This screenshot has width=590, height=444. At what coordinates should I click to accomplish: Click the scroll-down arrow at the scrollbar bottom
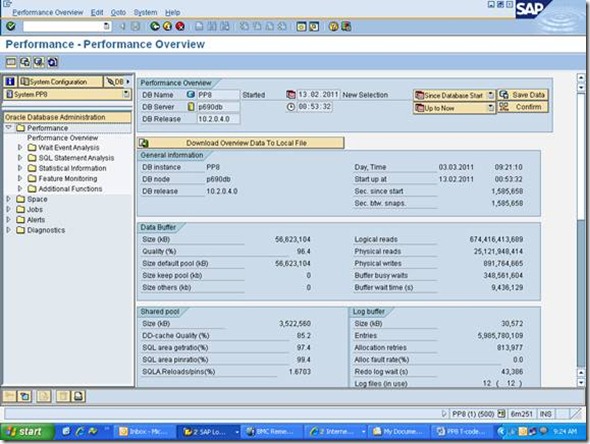point(581,383)
